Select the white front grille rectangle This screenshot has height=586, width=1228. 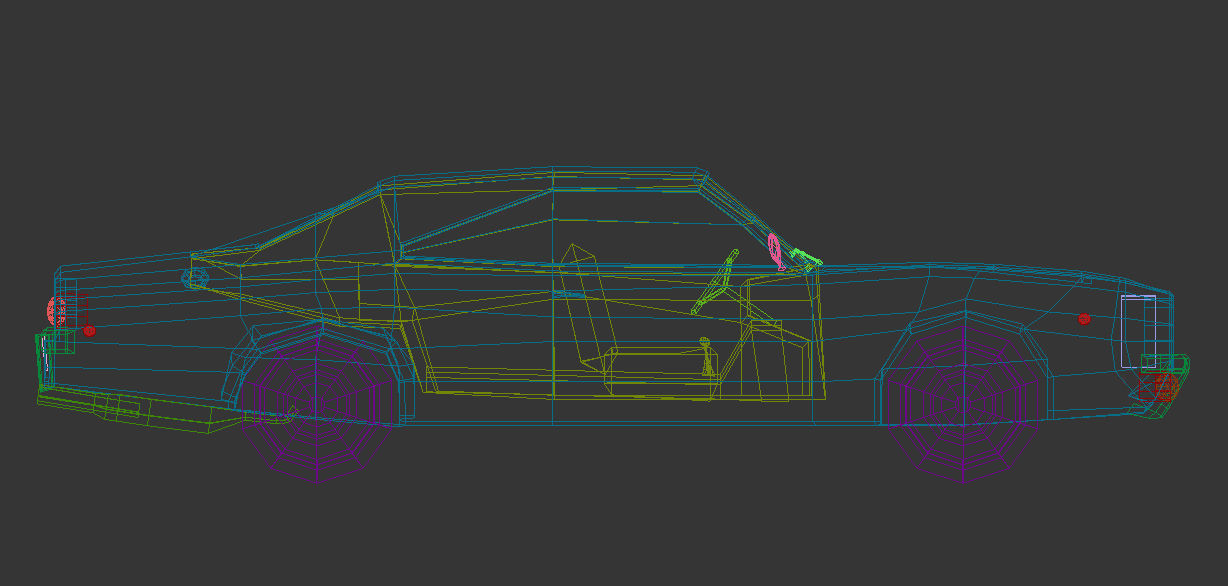coord(1138,331)
